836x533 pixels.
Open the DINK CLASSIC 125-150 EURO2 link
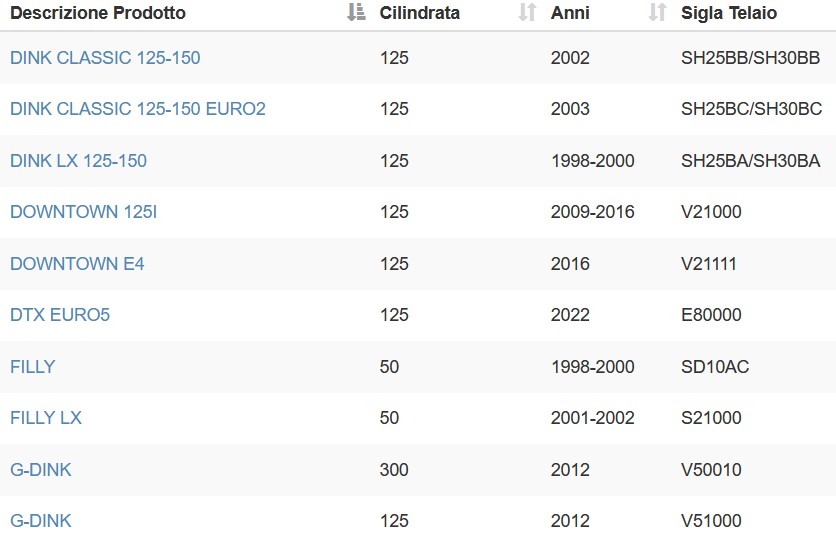138,109
